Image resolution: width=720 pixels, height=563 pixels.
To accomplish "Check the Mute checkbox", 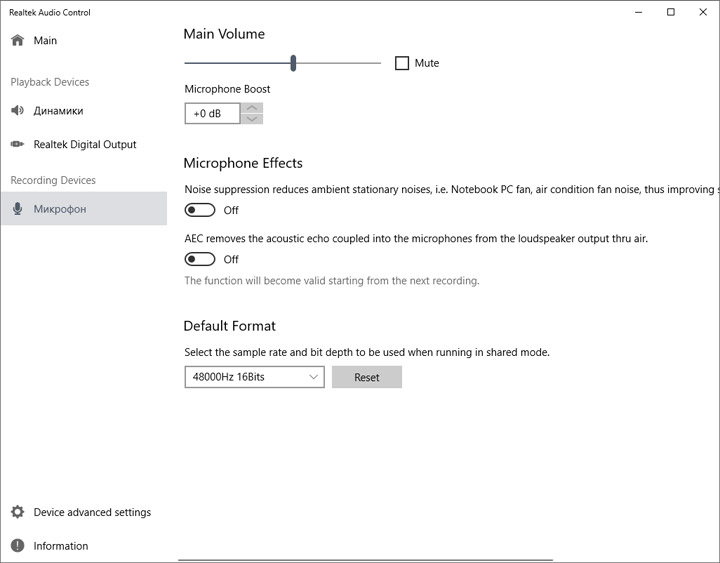I will coord(402,63).
